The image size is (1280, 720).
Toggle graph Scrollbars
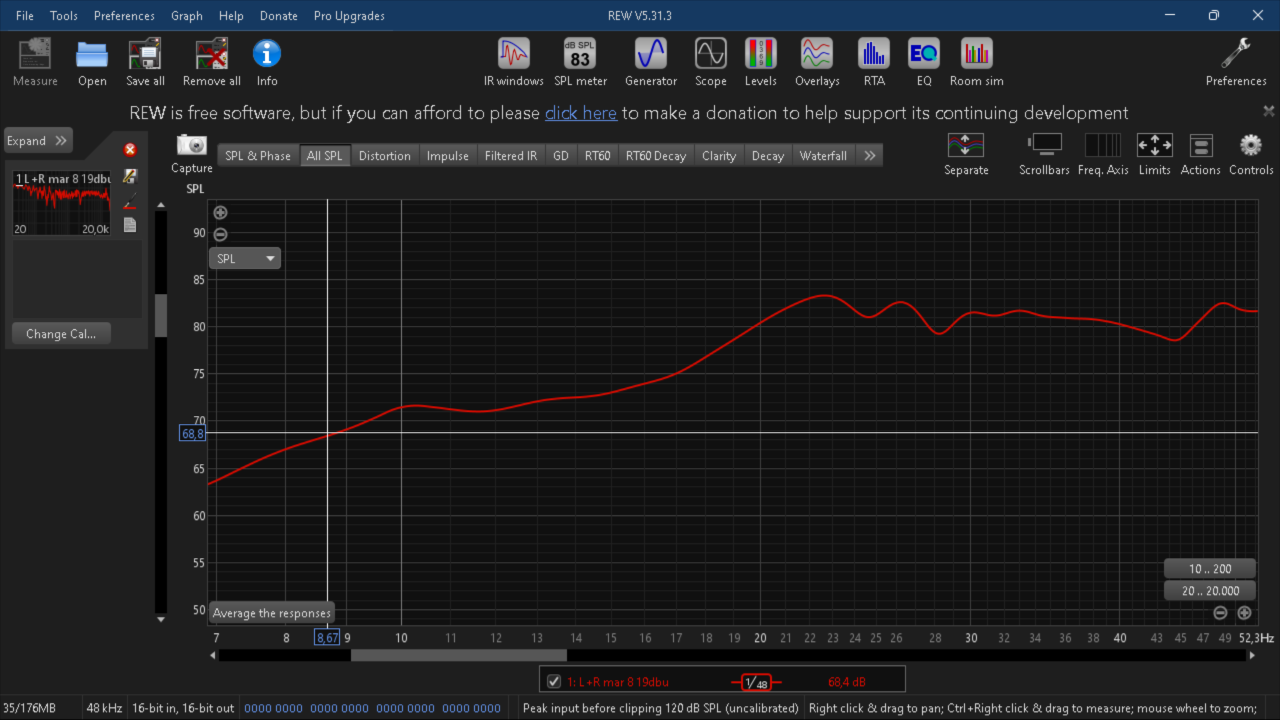(x=1045, y=154)
